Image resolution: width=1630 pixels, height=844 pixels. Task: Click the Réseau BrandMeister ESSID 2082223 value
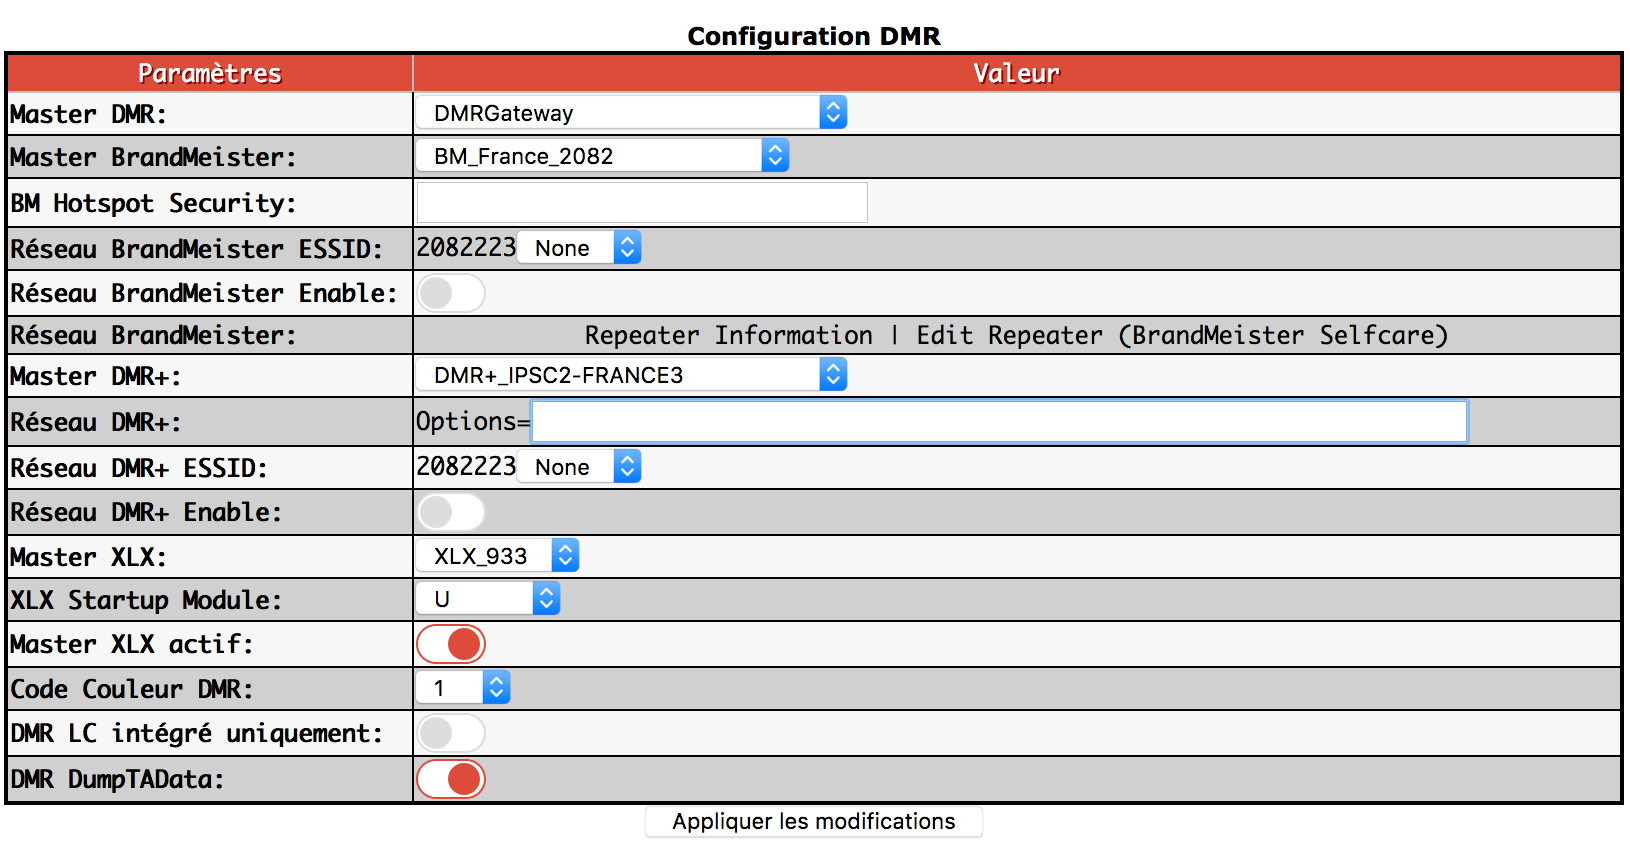pyautogui.click(x=466, y=247)
